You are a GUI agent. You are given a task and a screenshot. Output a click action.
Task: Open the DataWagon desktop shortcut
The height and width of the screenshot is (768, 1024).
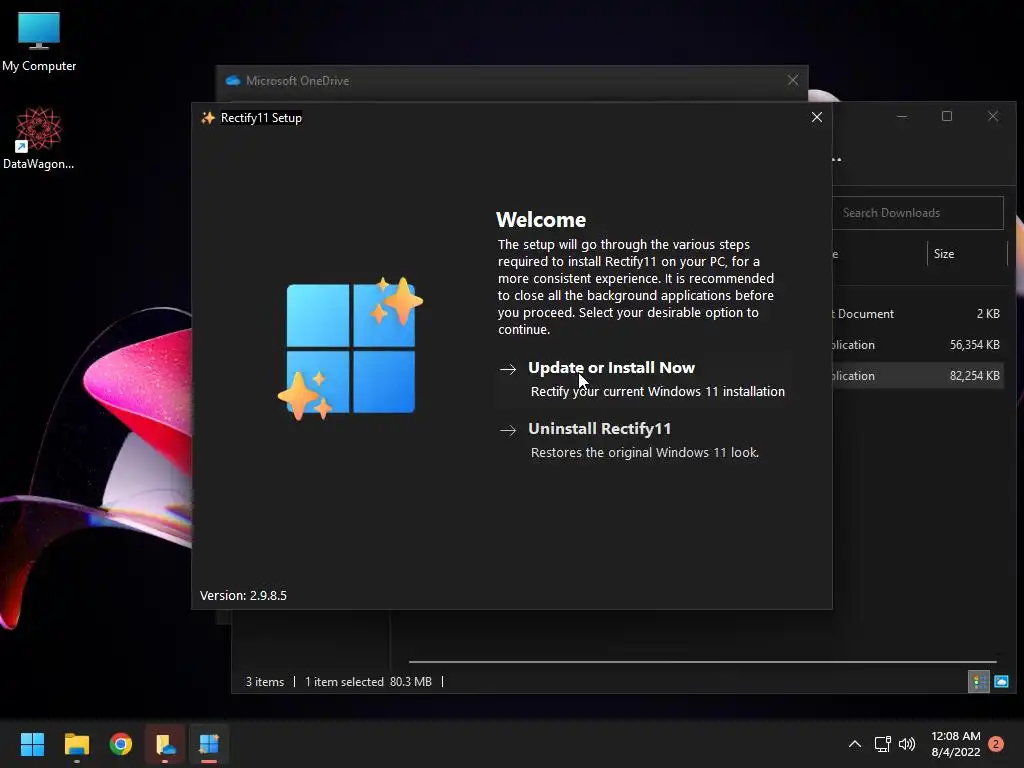tap(39, 138)
